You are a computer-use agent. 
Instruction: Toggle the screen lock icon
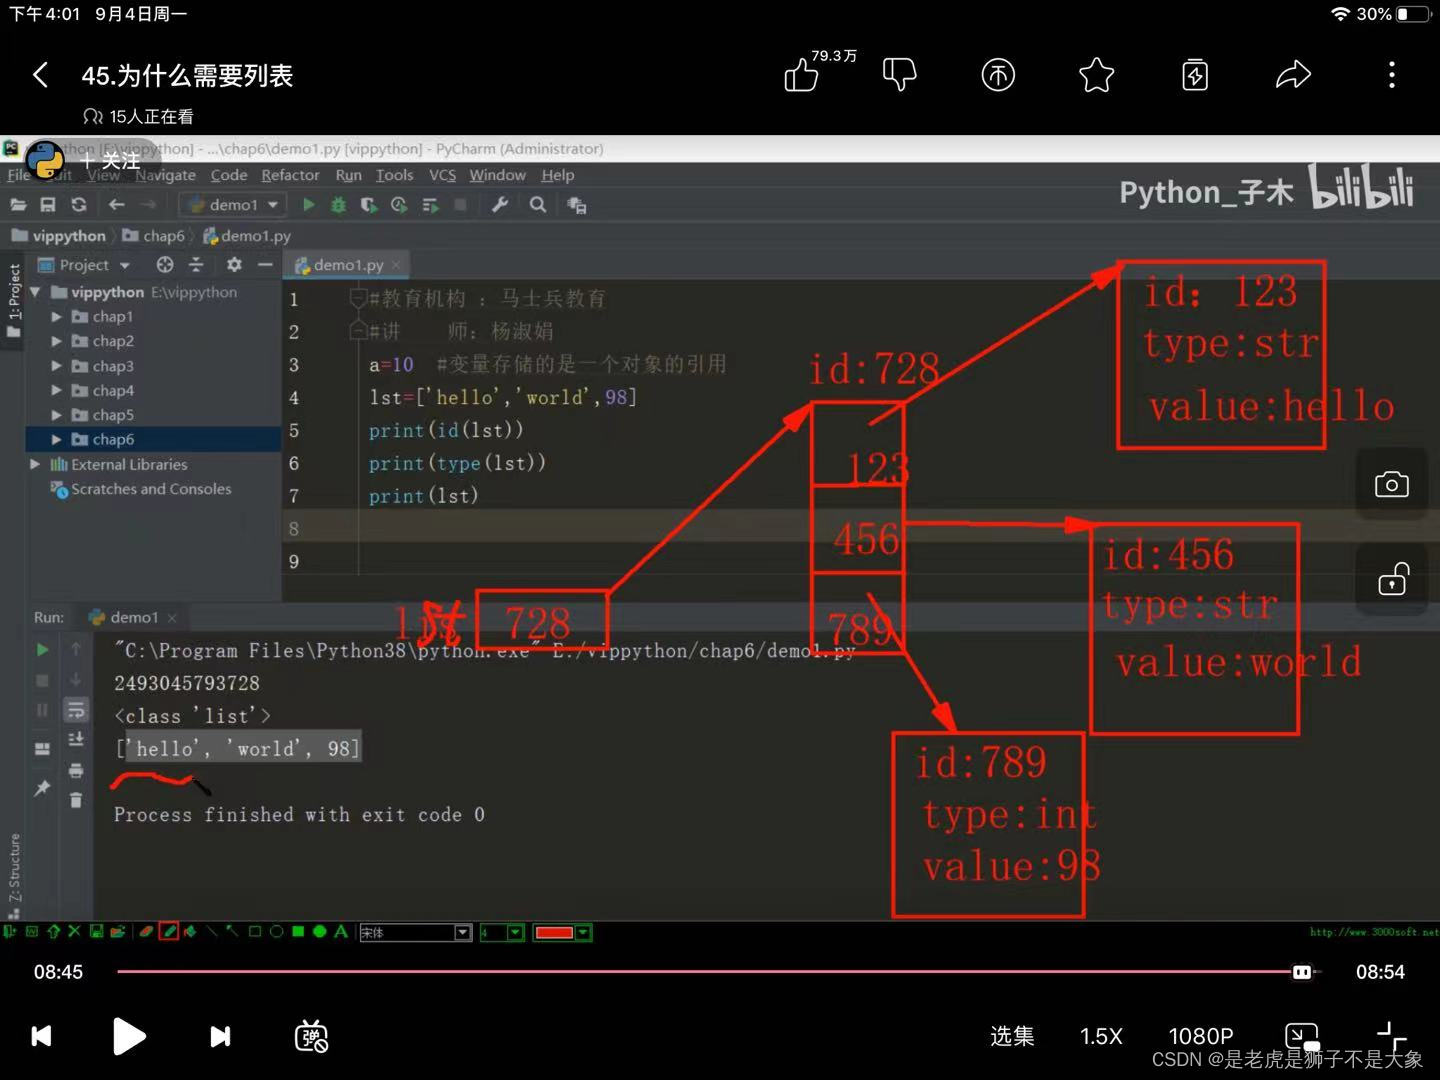click(x=1392, y=579)
